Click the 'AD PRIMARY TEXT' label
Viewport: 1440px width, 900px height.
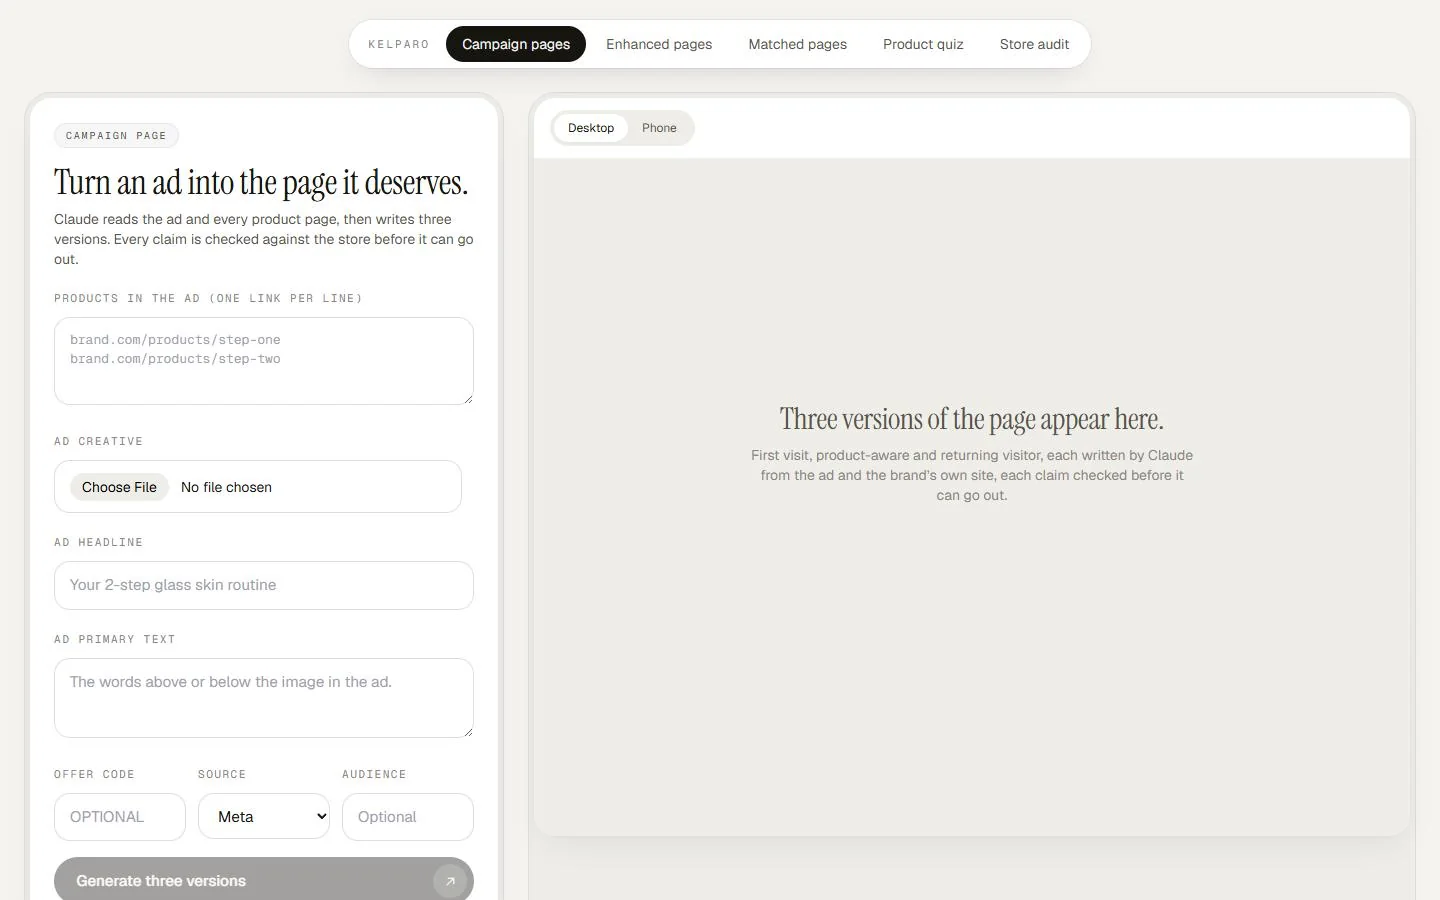point(115,639)
